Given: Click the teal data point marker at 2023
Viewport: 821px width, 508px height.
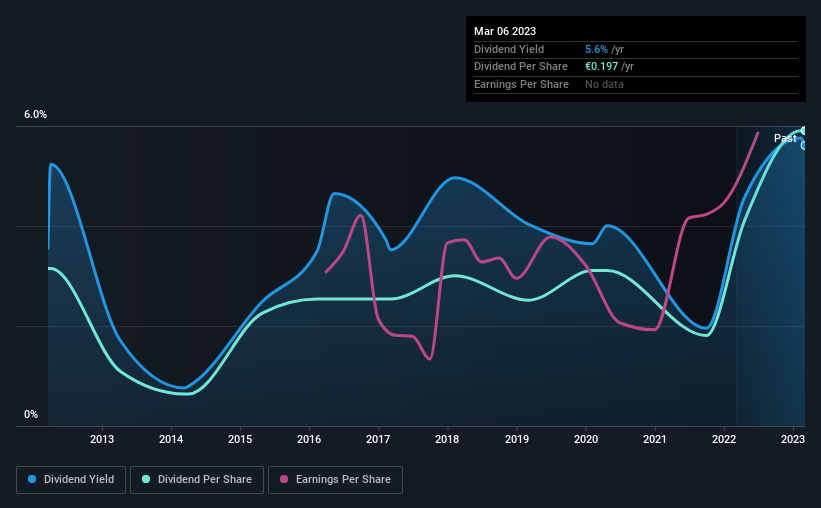Looking at the screenshot, I should click(803, 130).
